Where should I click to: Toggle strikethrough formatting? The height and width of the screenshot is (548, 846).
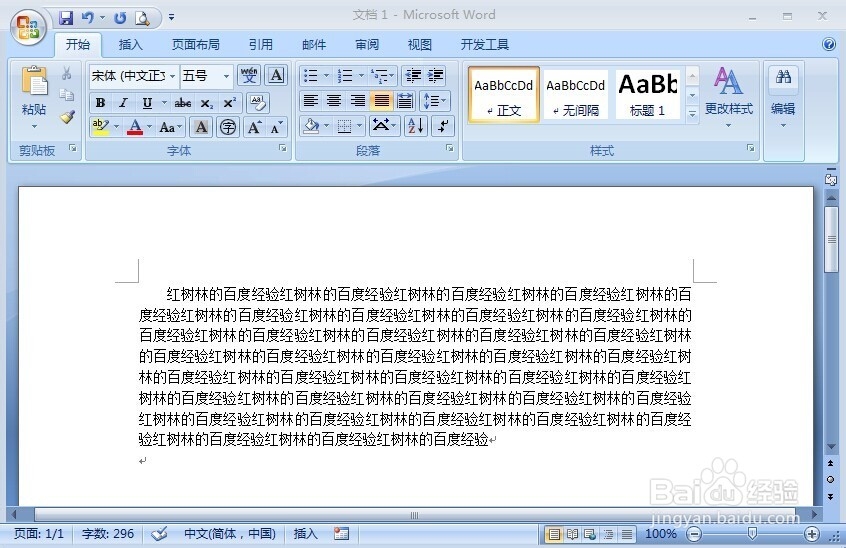[x=182, y=102]
